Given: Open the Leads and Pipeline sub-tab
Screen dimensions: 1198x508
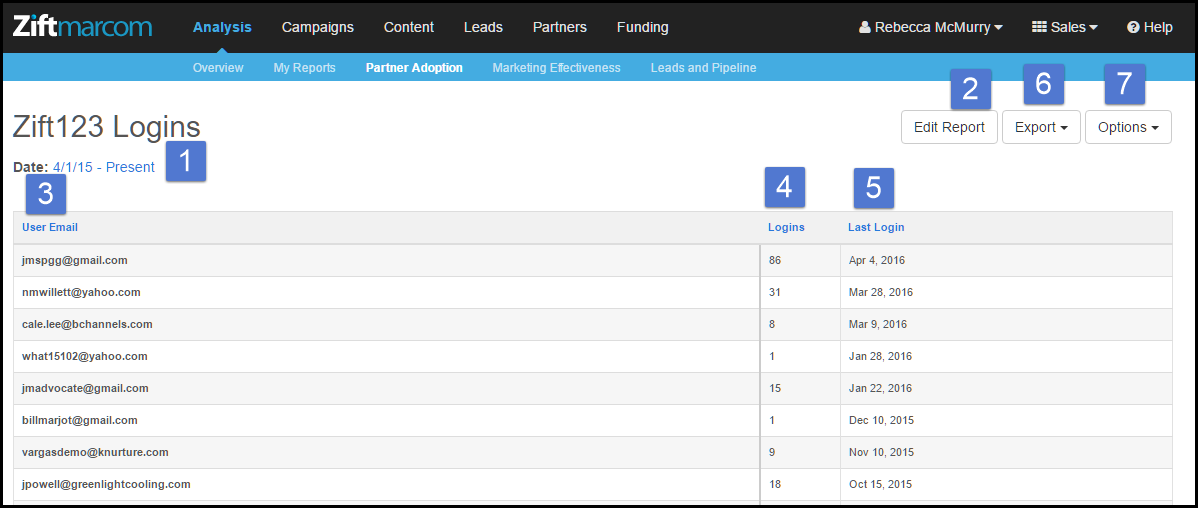Looking at the screenshot, I should tap(704, 68).
